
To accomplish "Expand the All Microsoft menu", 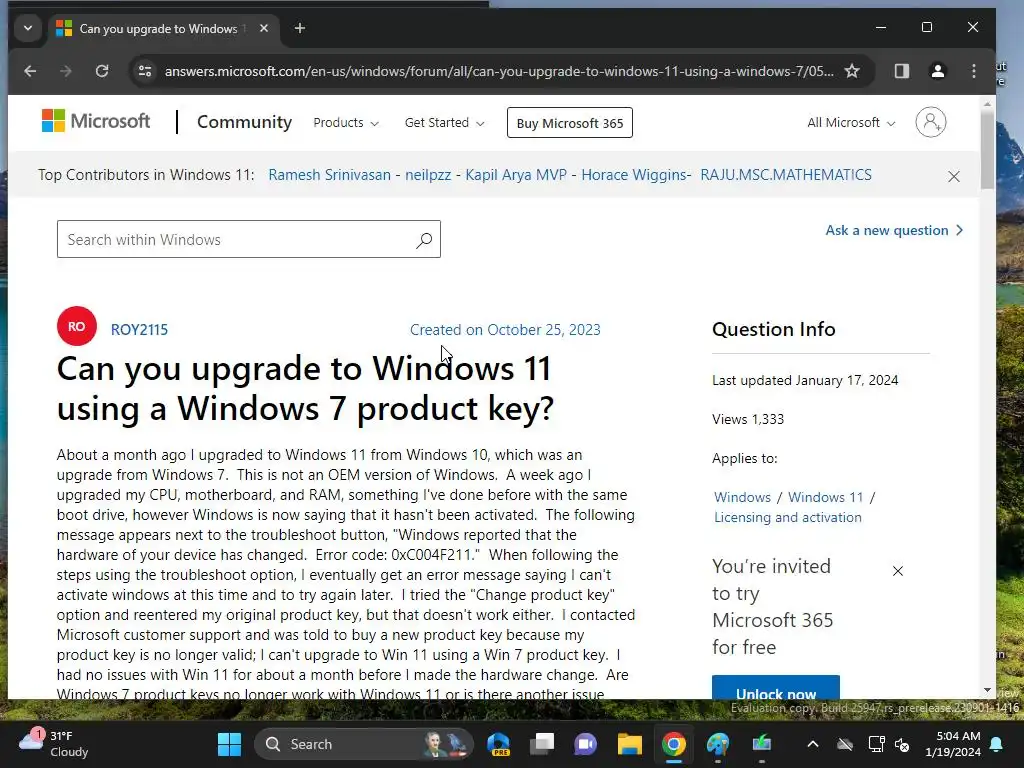I will pos(850,123).
